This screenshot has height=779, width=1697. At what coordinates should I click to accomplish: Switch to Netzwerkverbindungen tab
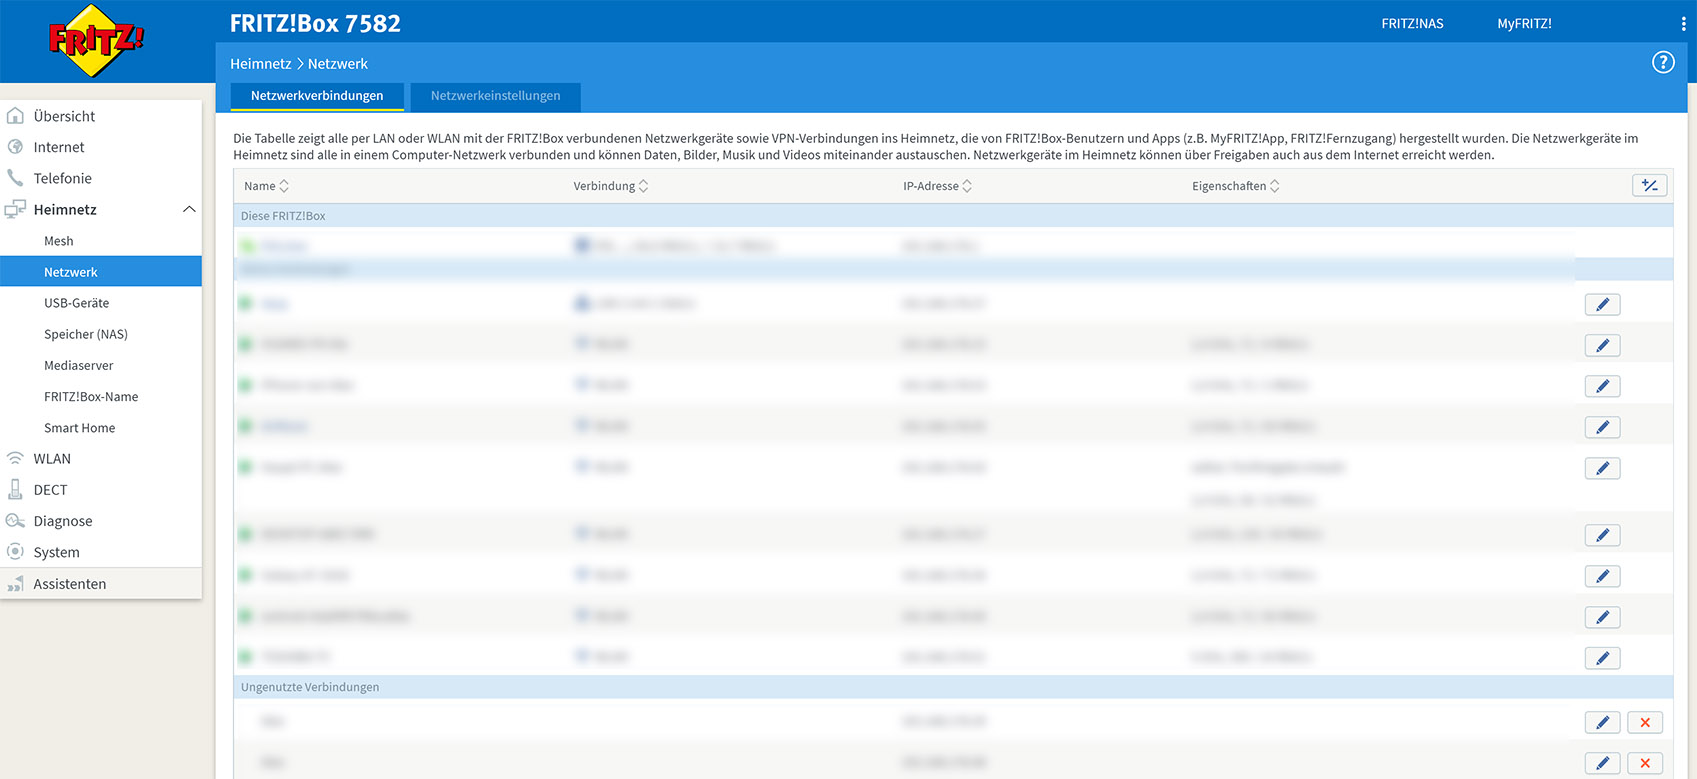pyautogui.click(x=317, y=96)
